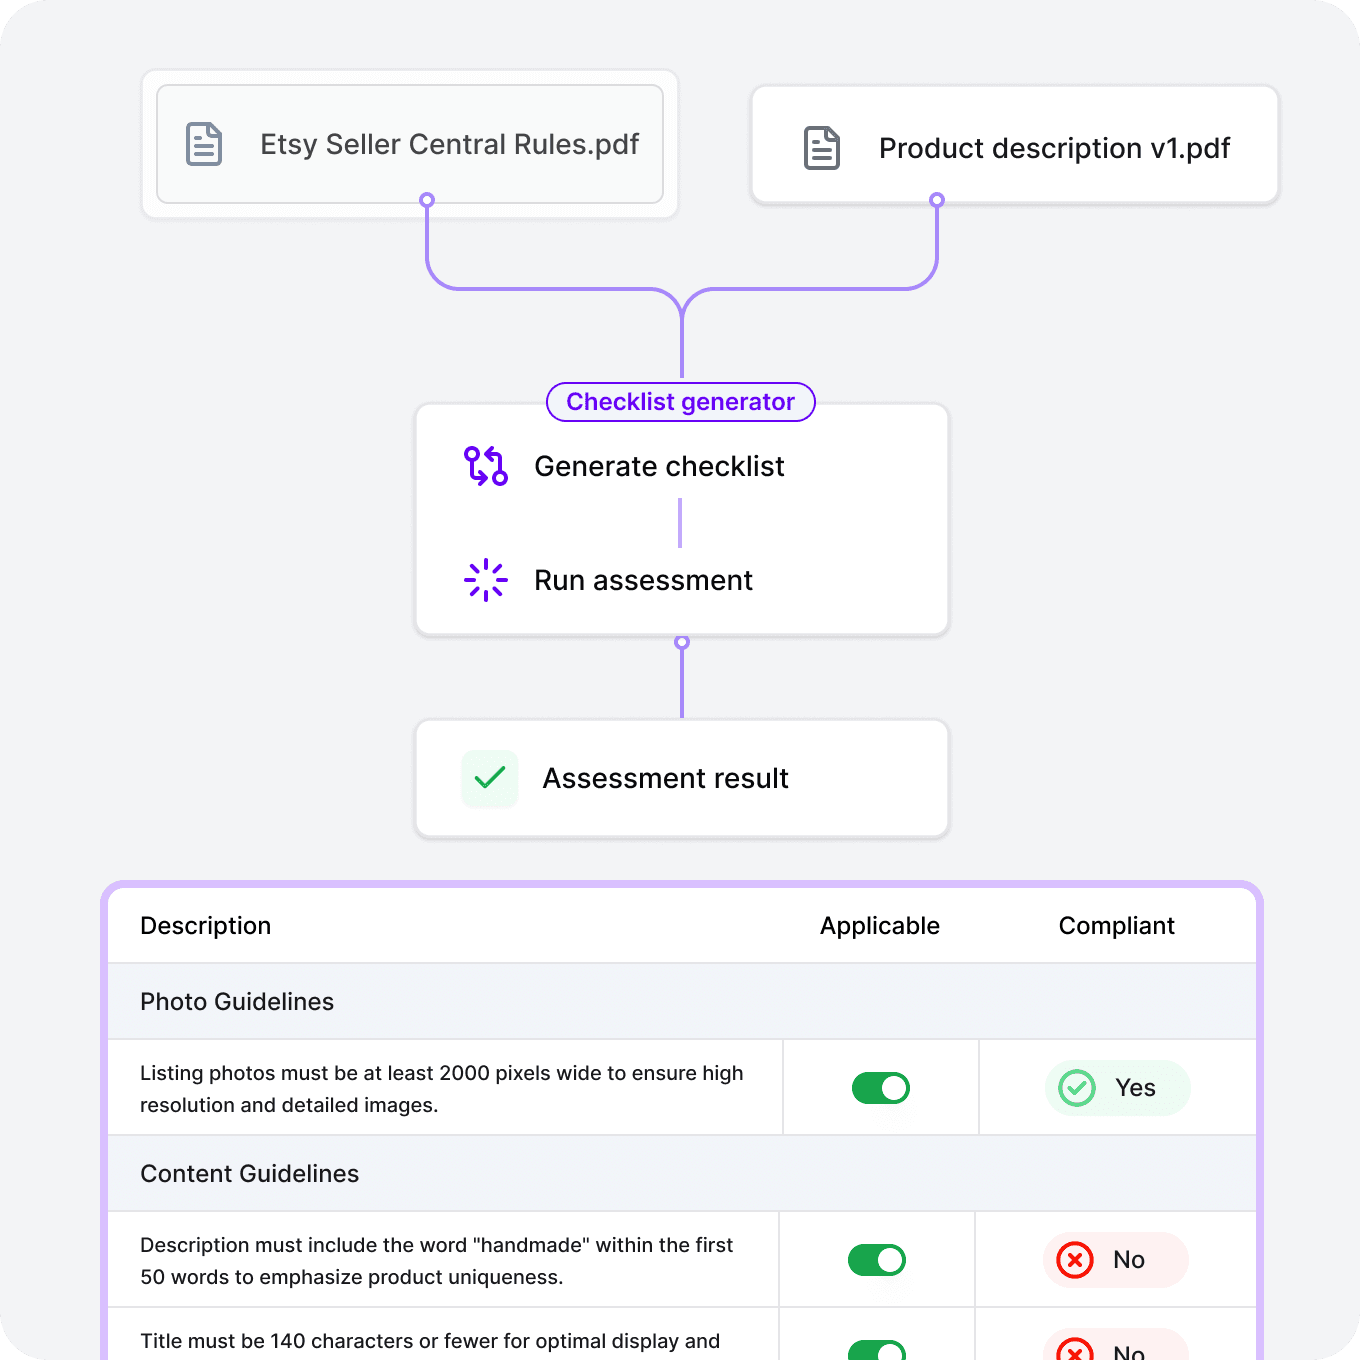Click the green checkmark on Assessment result
The width and height of the screenshot is (1360, 1360).
[x=489, y=778]
